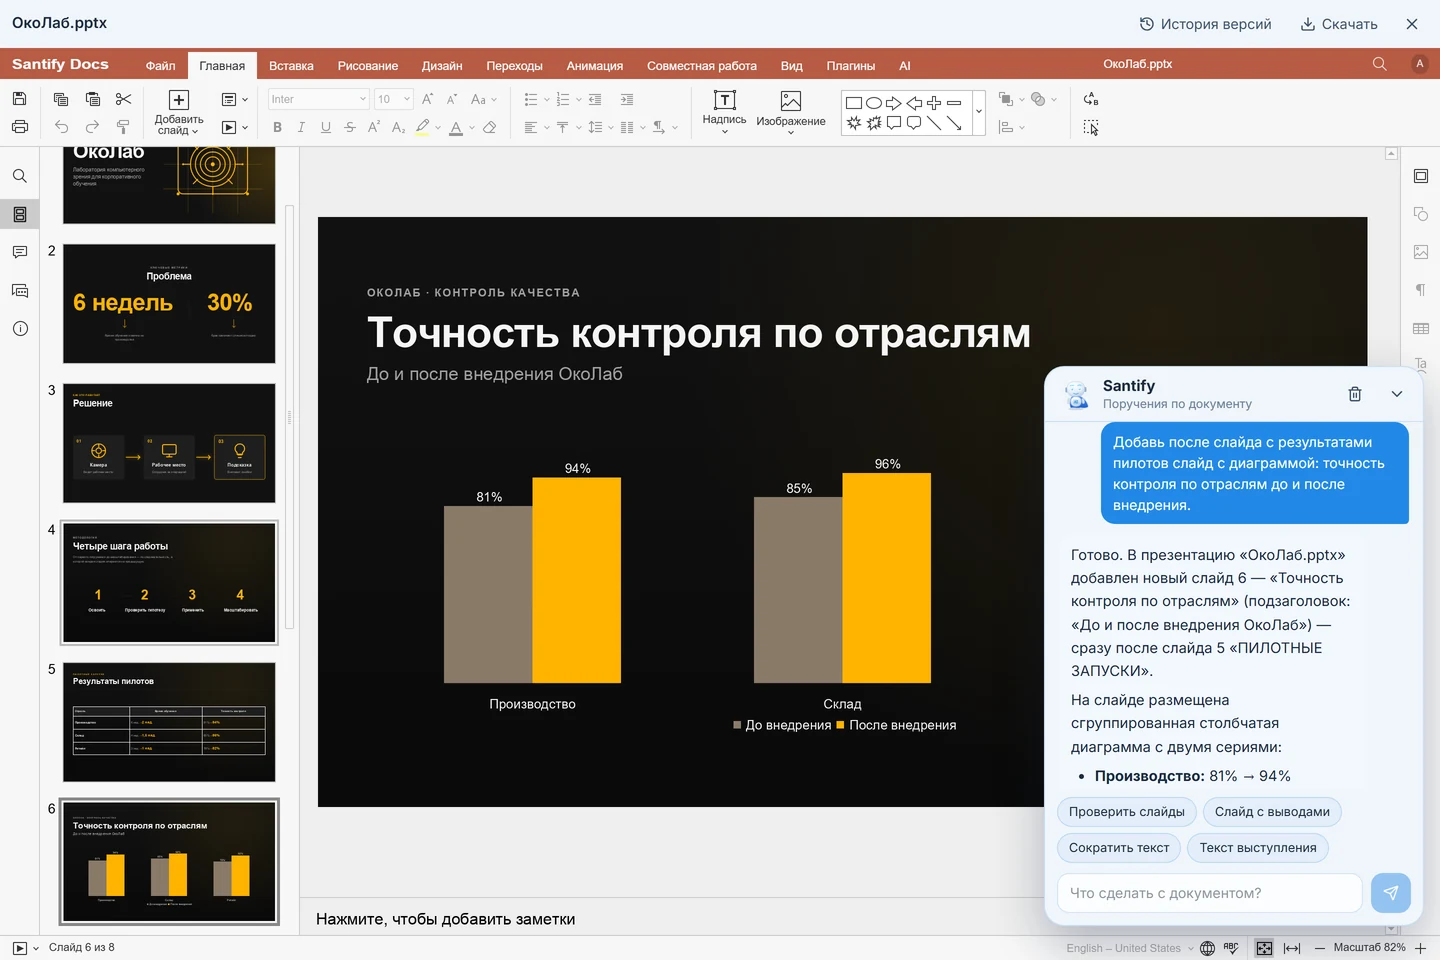Switch to the Вставка tab

tap(291, 66)
